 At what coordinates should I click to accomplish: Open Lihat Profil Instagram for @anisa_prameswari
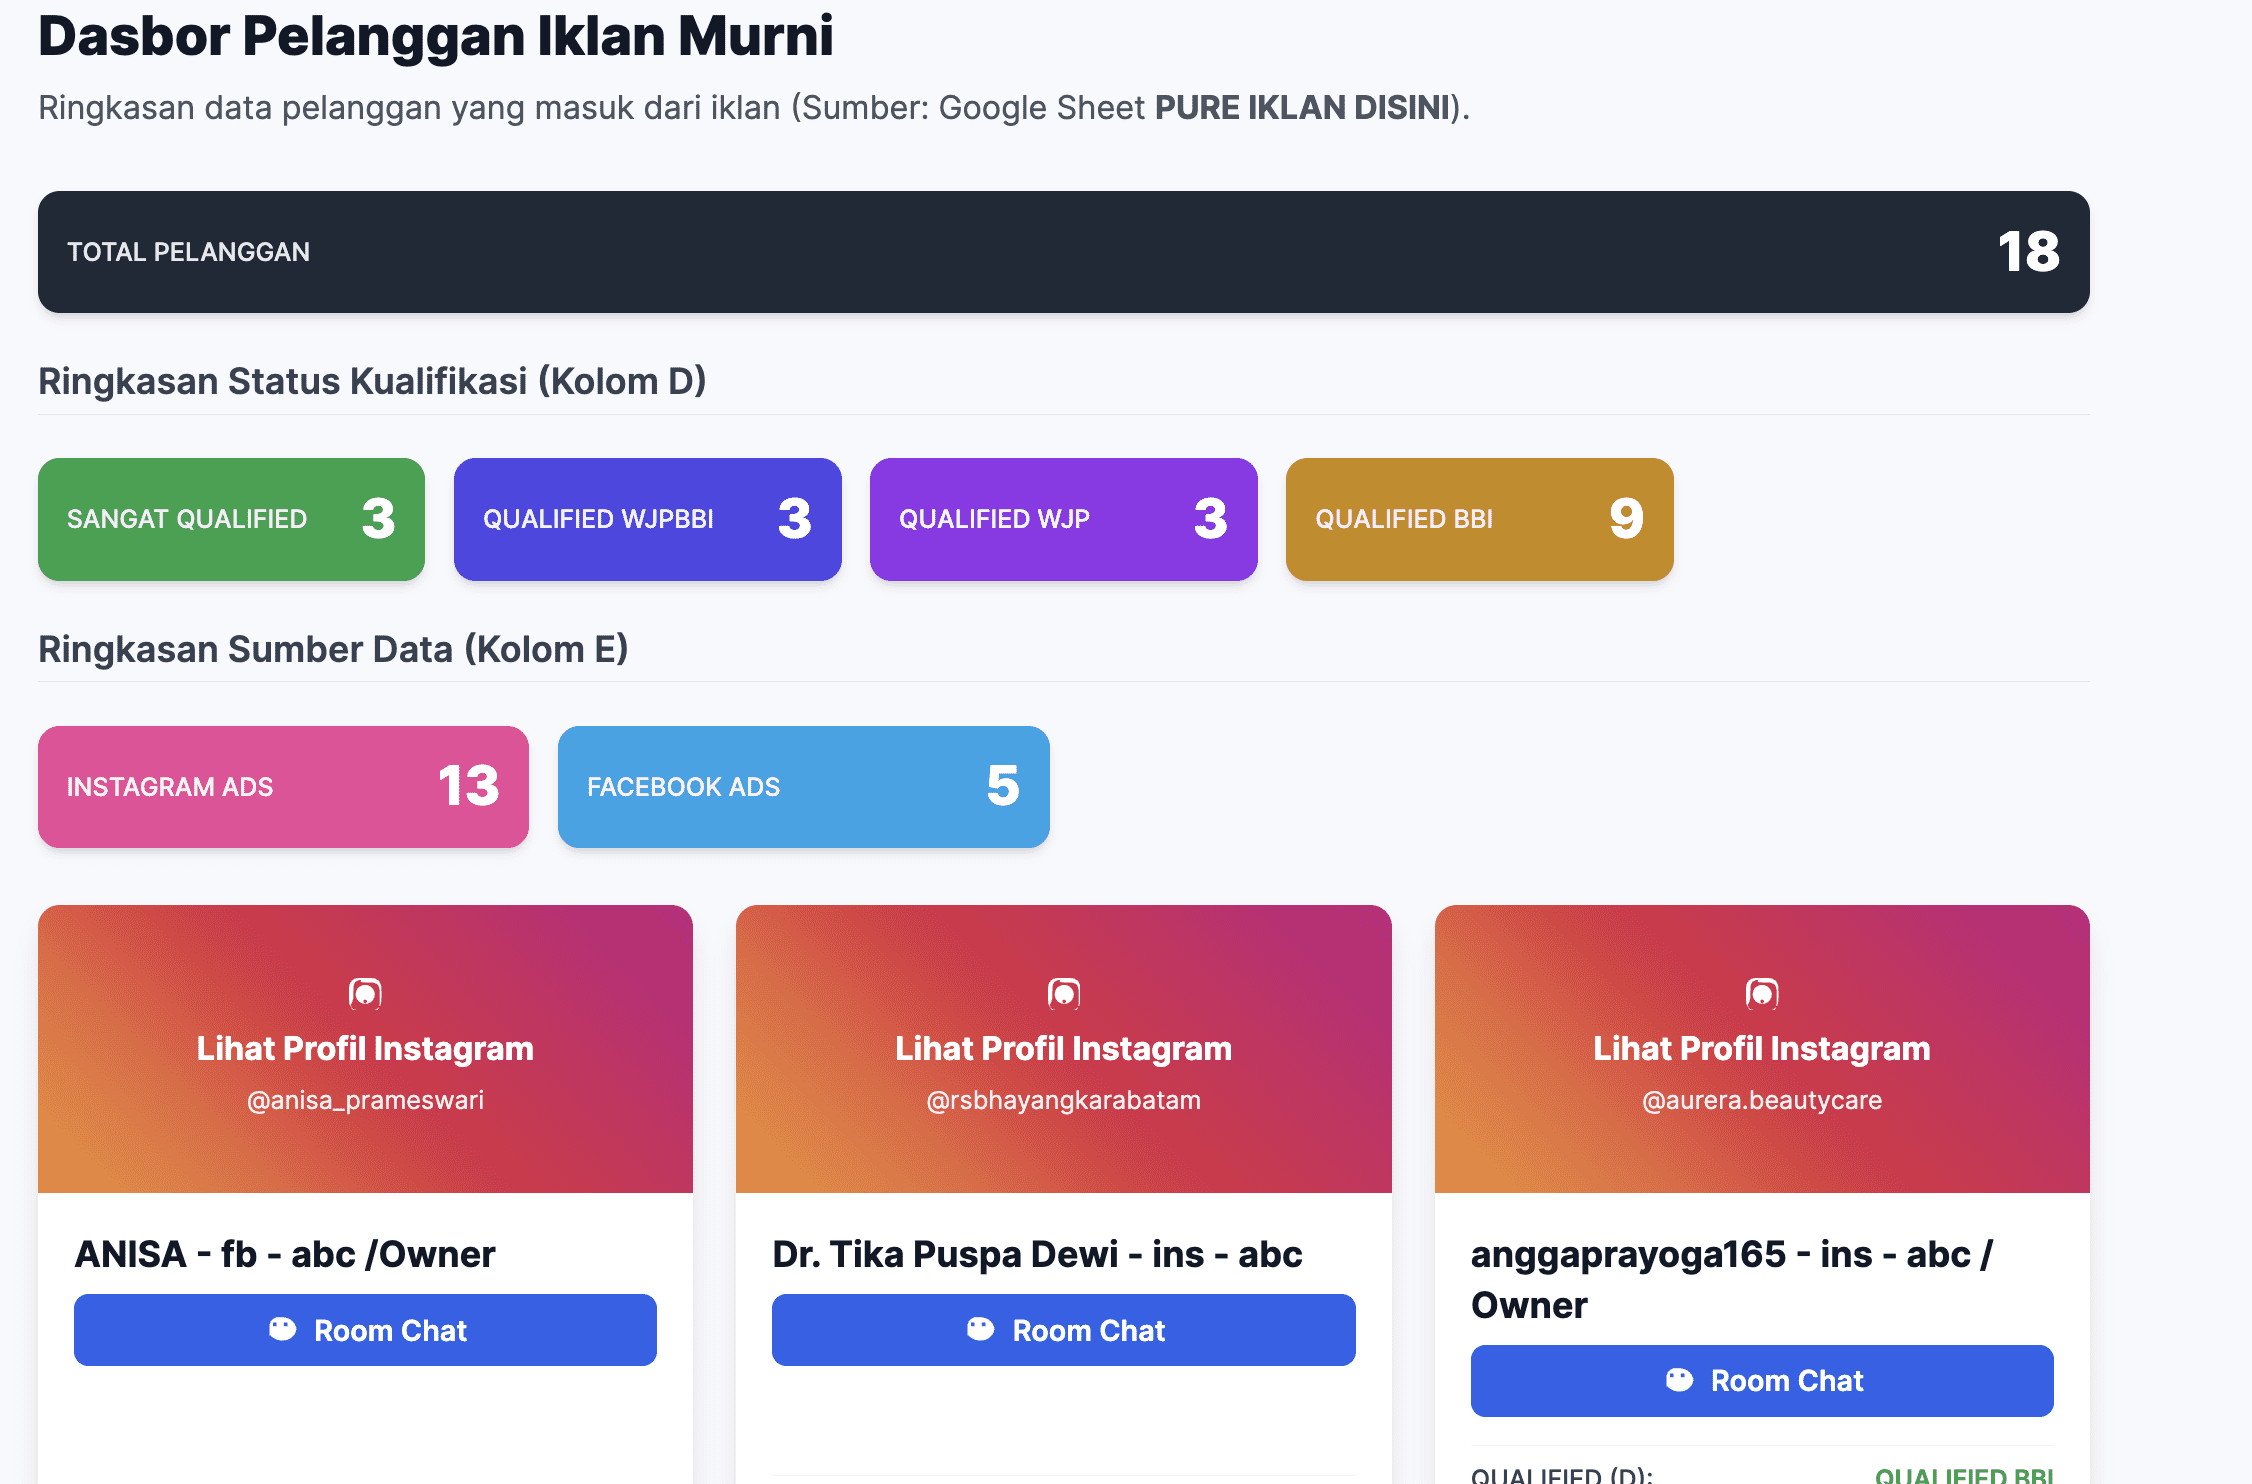coord(365,1048)
